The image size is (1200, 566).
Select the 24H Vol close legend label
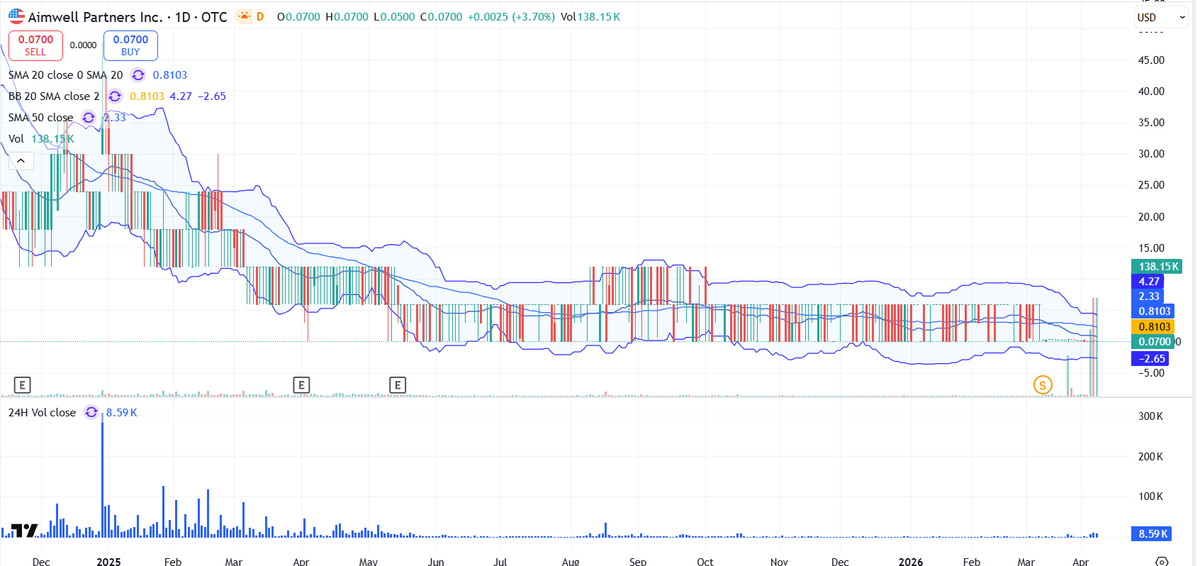pos(42,412)
